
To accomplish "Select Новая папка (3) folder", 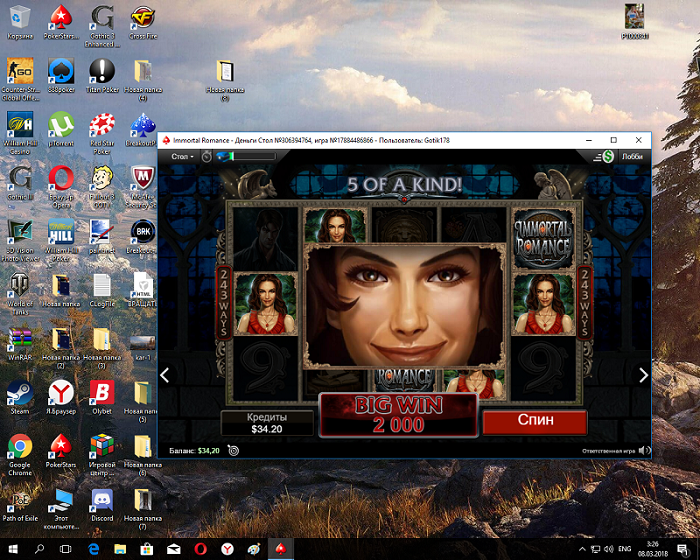I will pos(102,347).
